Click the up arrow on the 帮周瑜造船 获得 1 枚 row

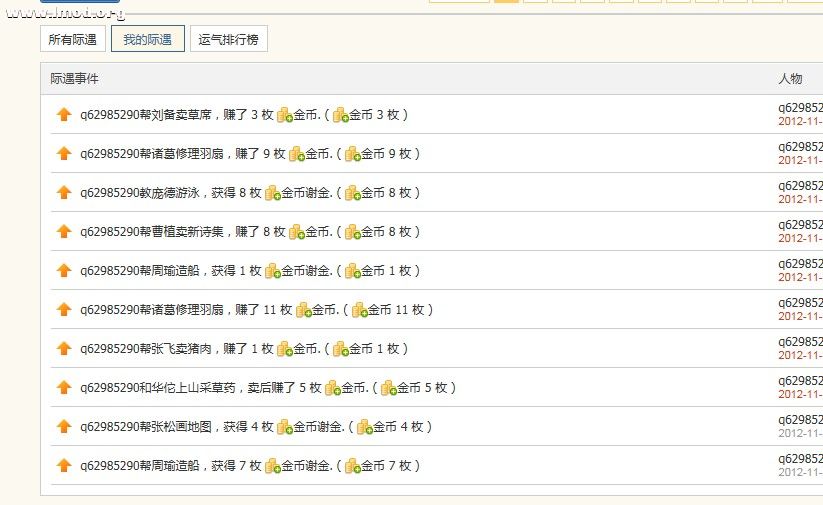pos(64,270)
